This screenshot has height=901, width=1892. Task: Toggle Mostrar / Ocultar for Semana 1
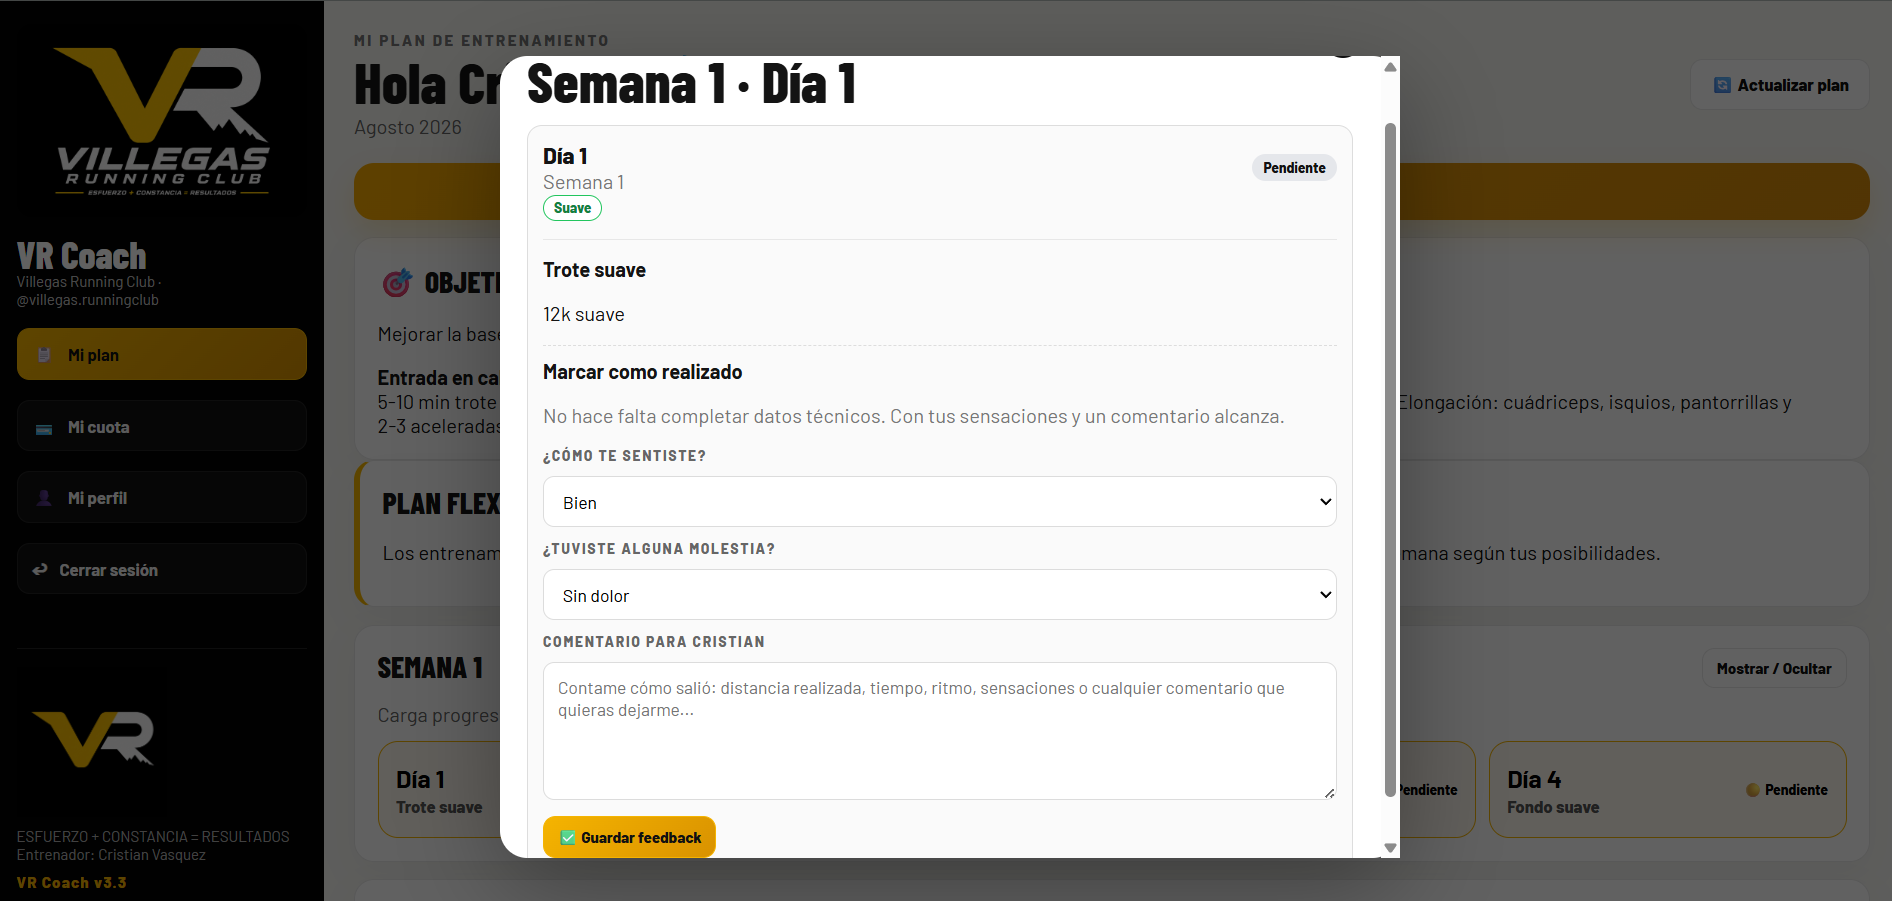(x=1774, y=669)
